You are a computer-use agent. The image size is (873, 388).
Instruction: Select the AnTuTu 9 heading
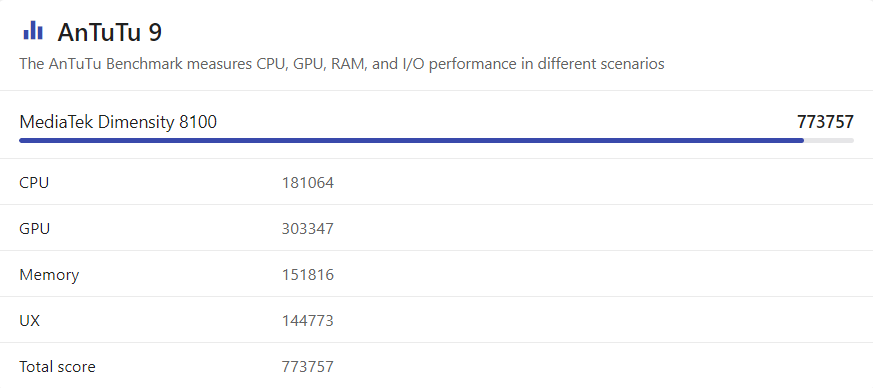tap(110, 32)
